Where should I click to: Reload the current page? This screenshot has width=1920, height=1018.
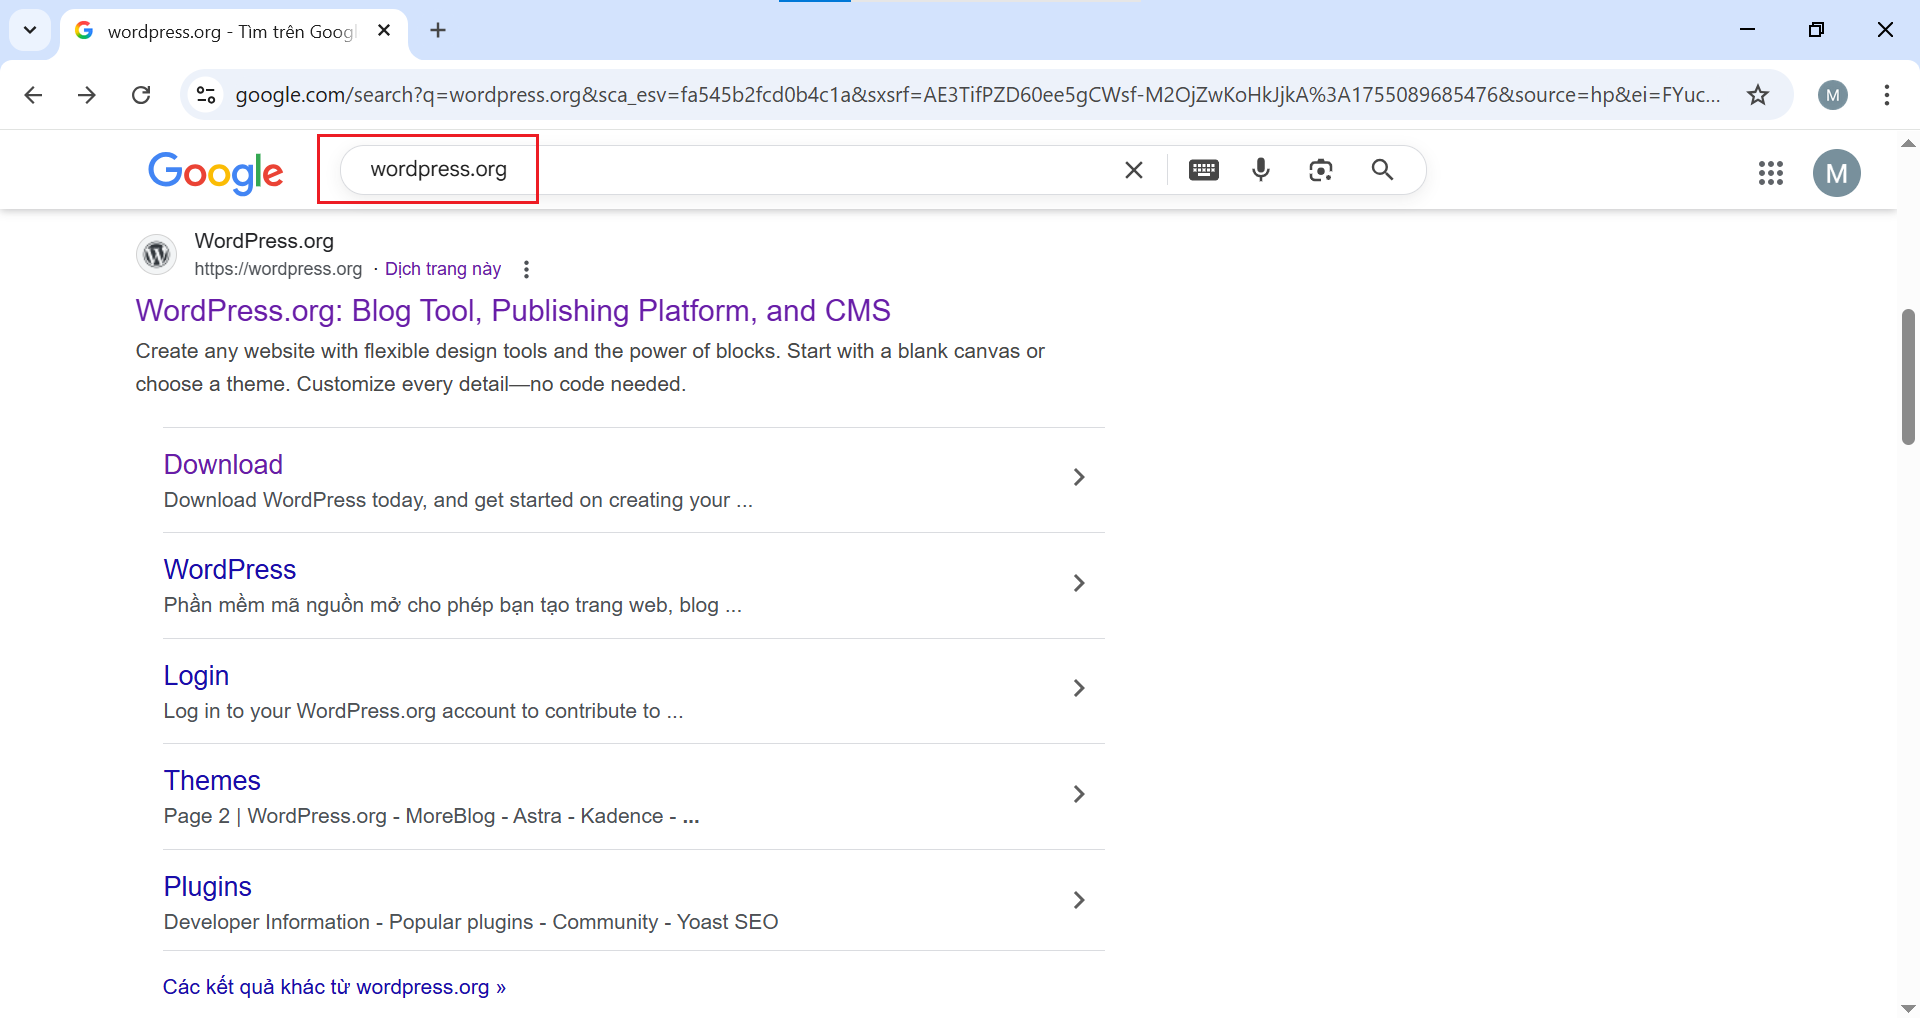141,95
